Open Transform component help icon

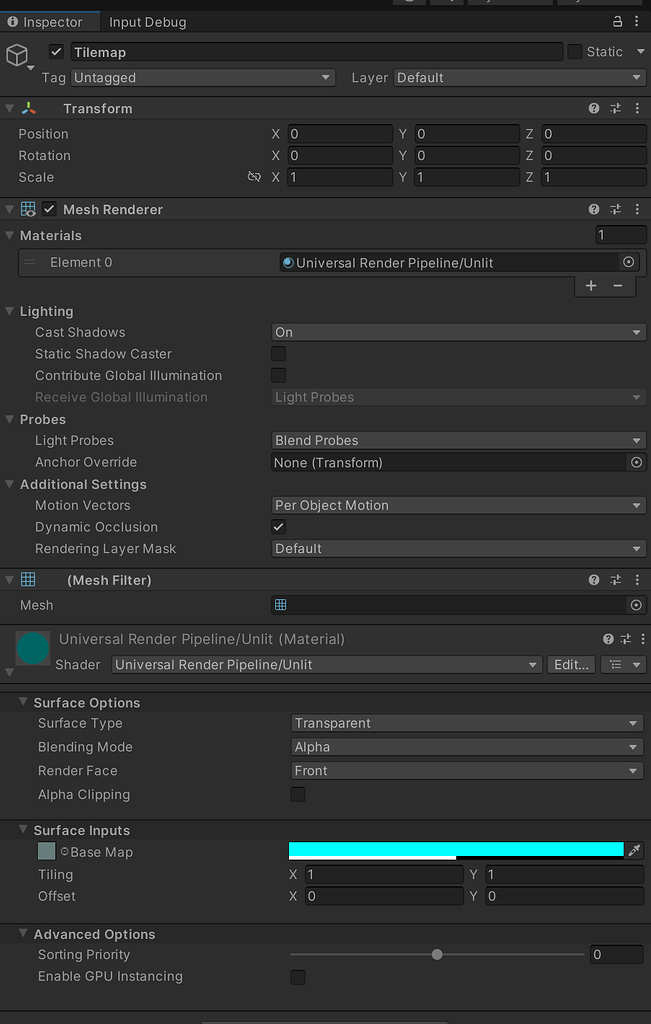[x=594, y=108]
